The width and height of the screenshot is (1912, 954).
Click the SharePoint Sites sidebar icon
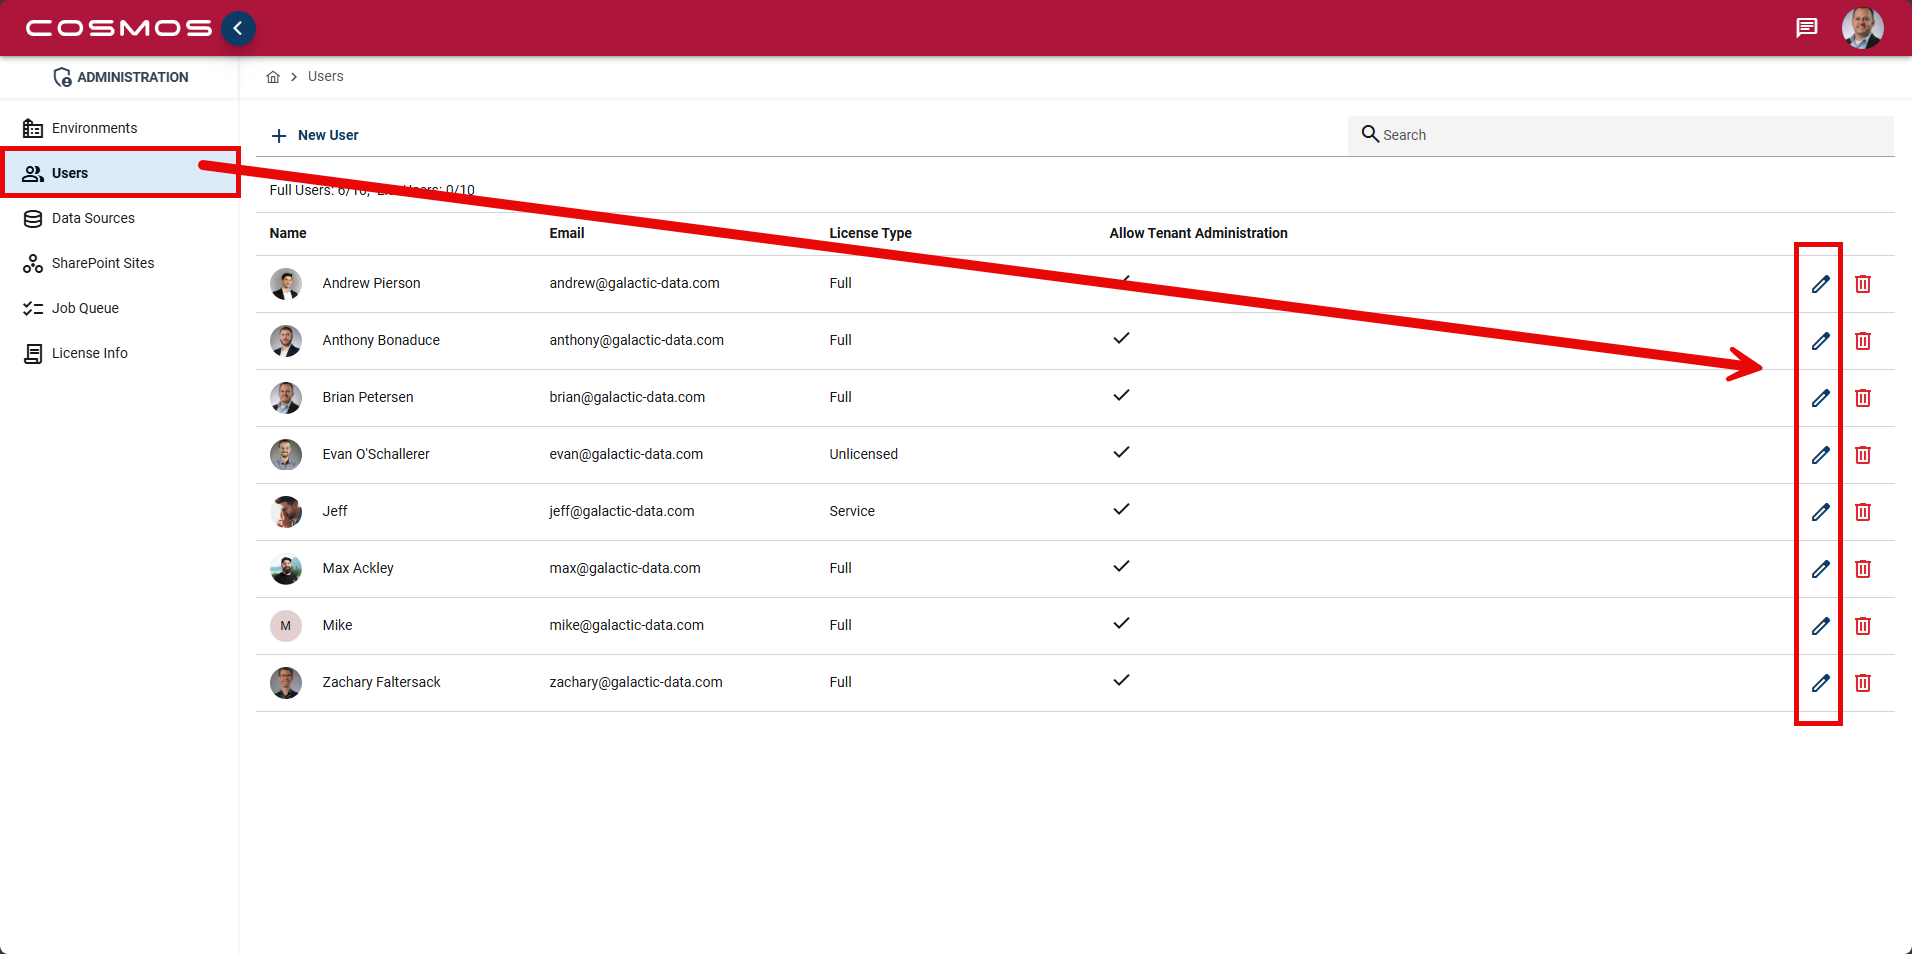click(x=33, y=263)
